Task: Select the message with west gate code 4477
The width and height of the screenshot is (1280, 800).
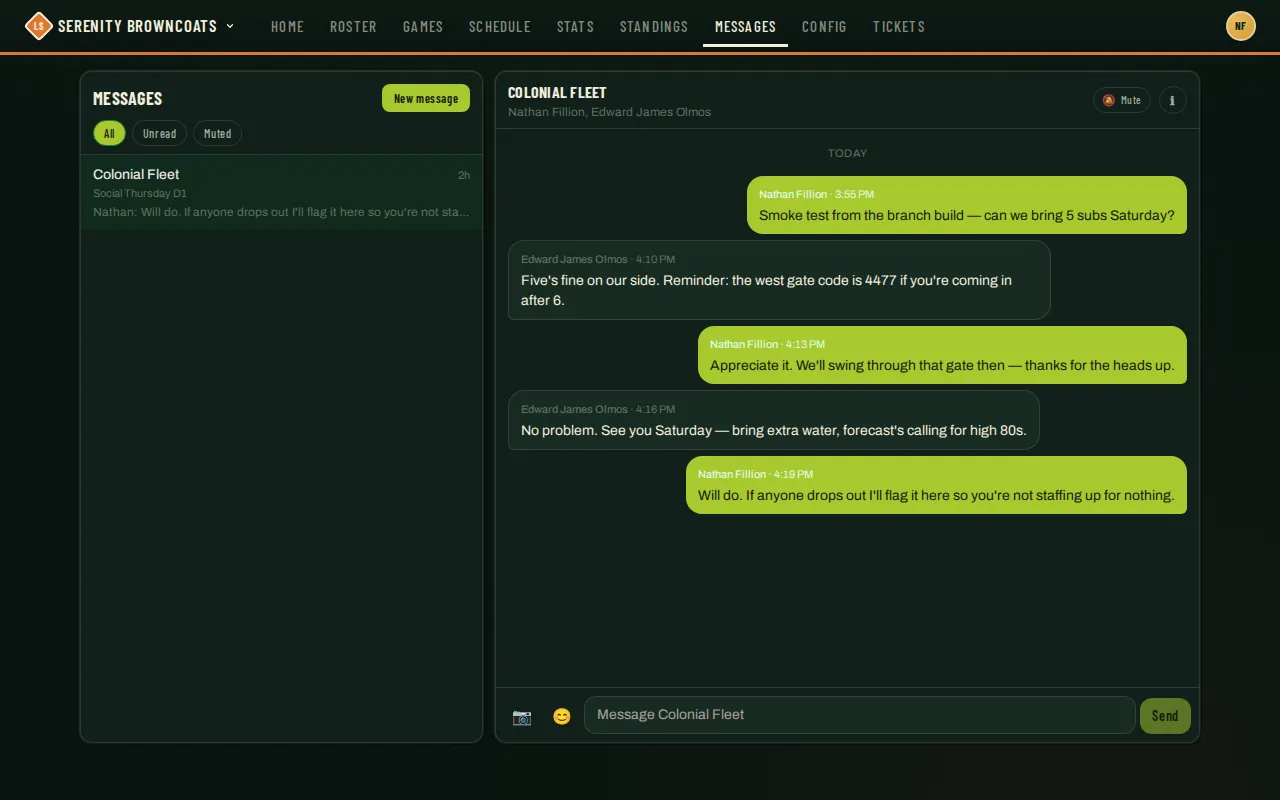Action: (x=779, y=280)
